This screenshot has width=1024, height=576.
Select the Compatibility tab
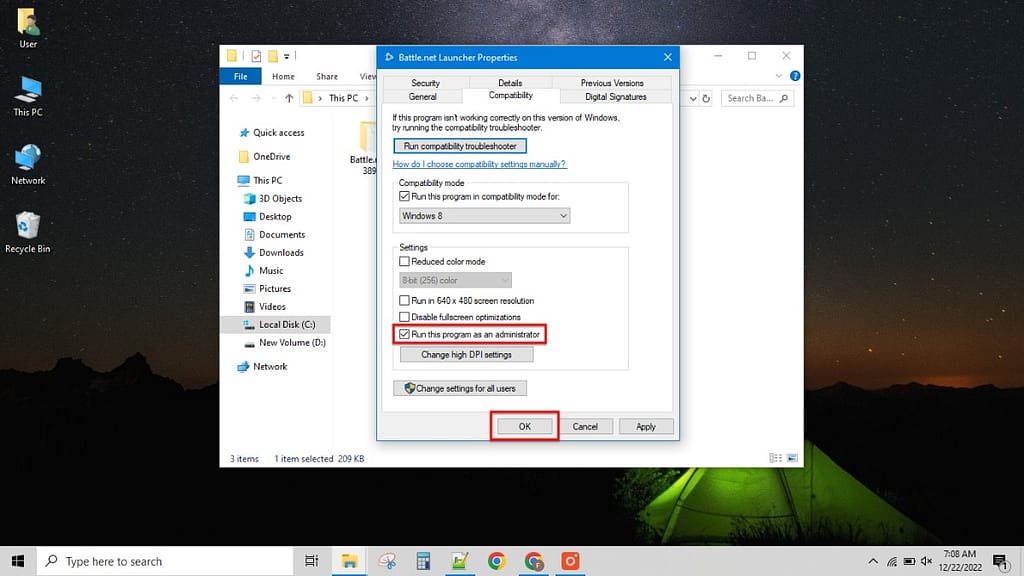click(511, 95)
